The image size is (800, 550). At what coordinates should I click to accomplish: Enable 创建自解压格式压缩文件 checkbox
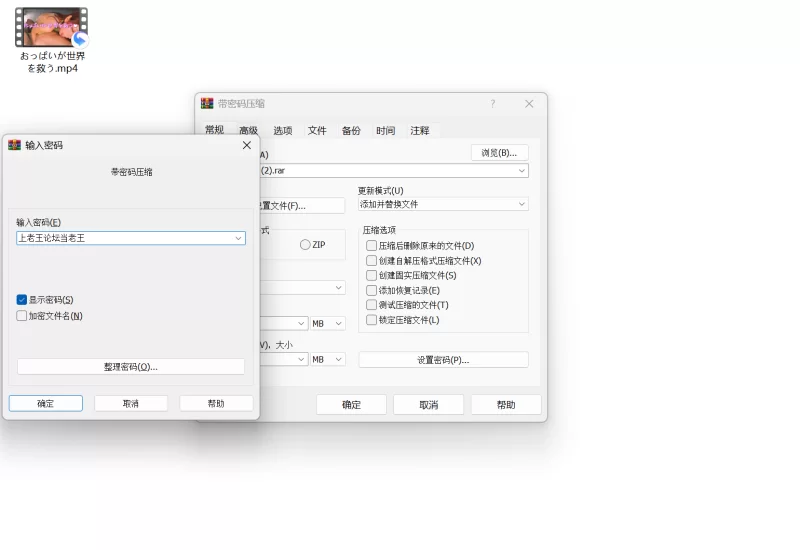tap(372, 261)
